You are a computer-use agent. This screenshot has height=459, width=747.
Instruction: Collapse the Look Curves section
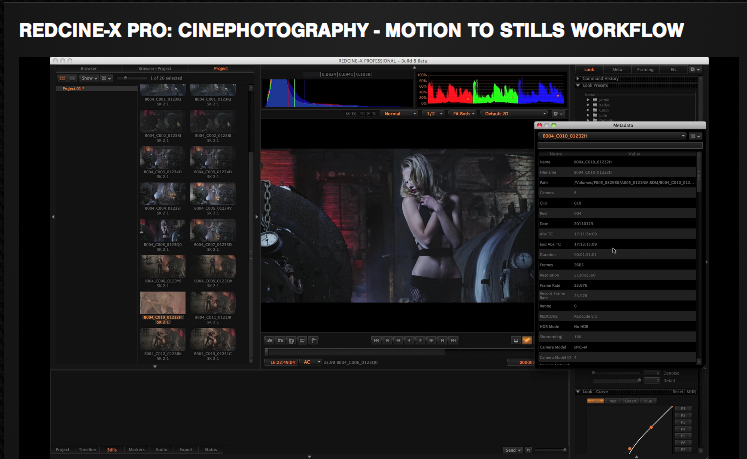578,392
